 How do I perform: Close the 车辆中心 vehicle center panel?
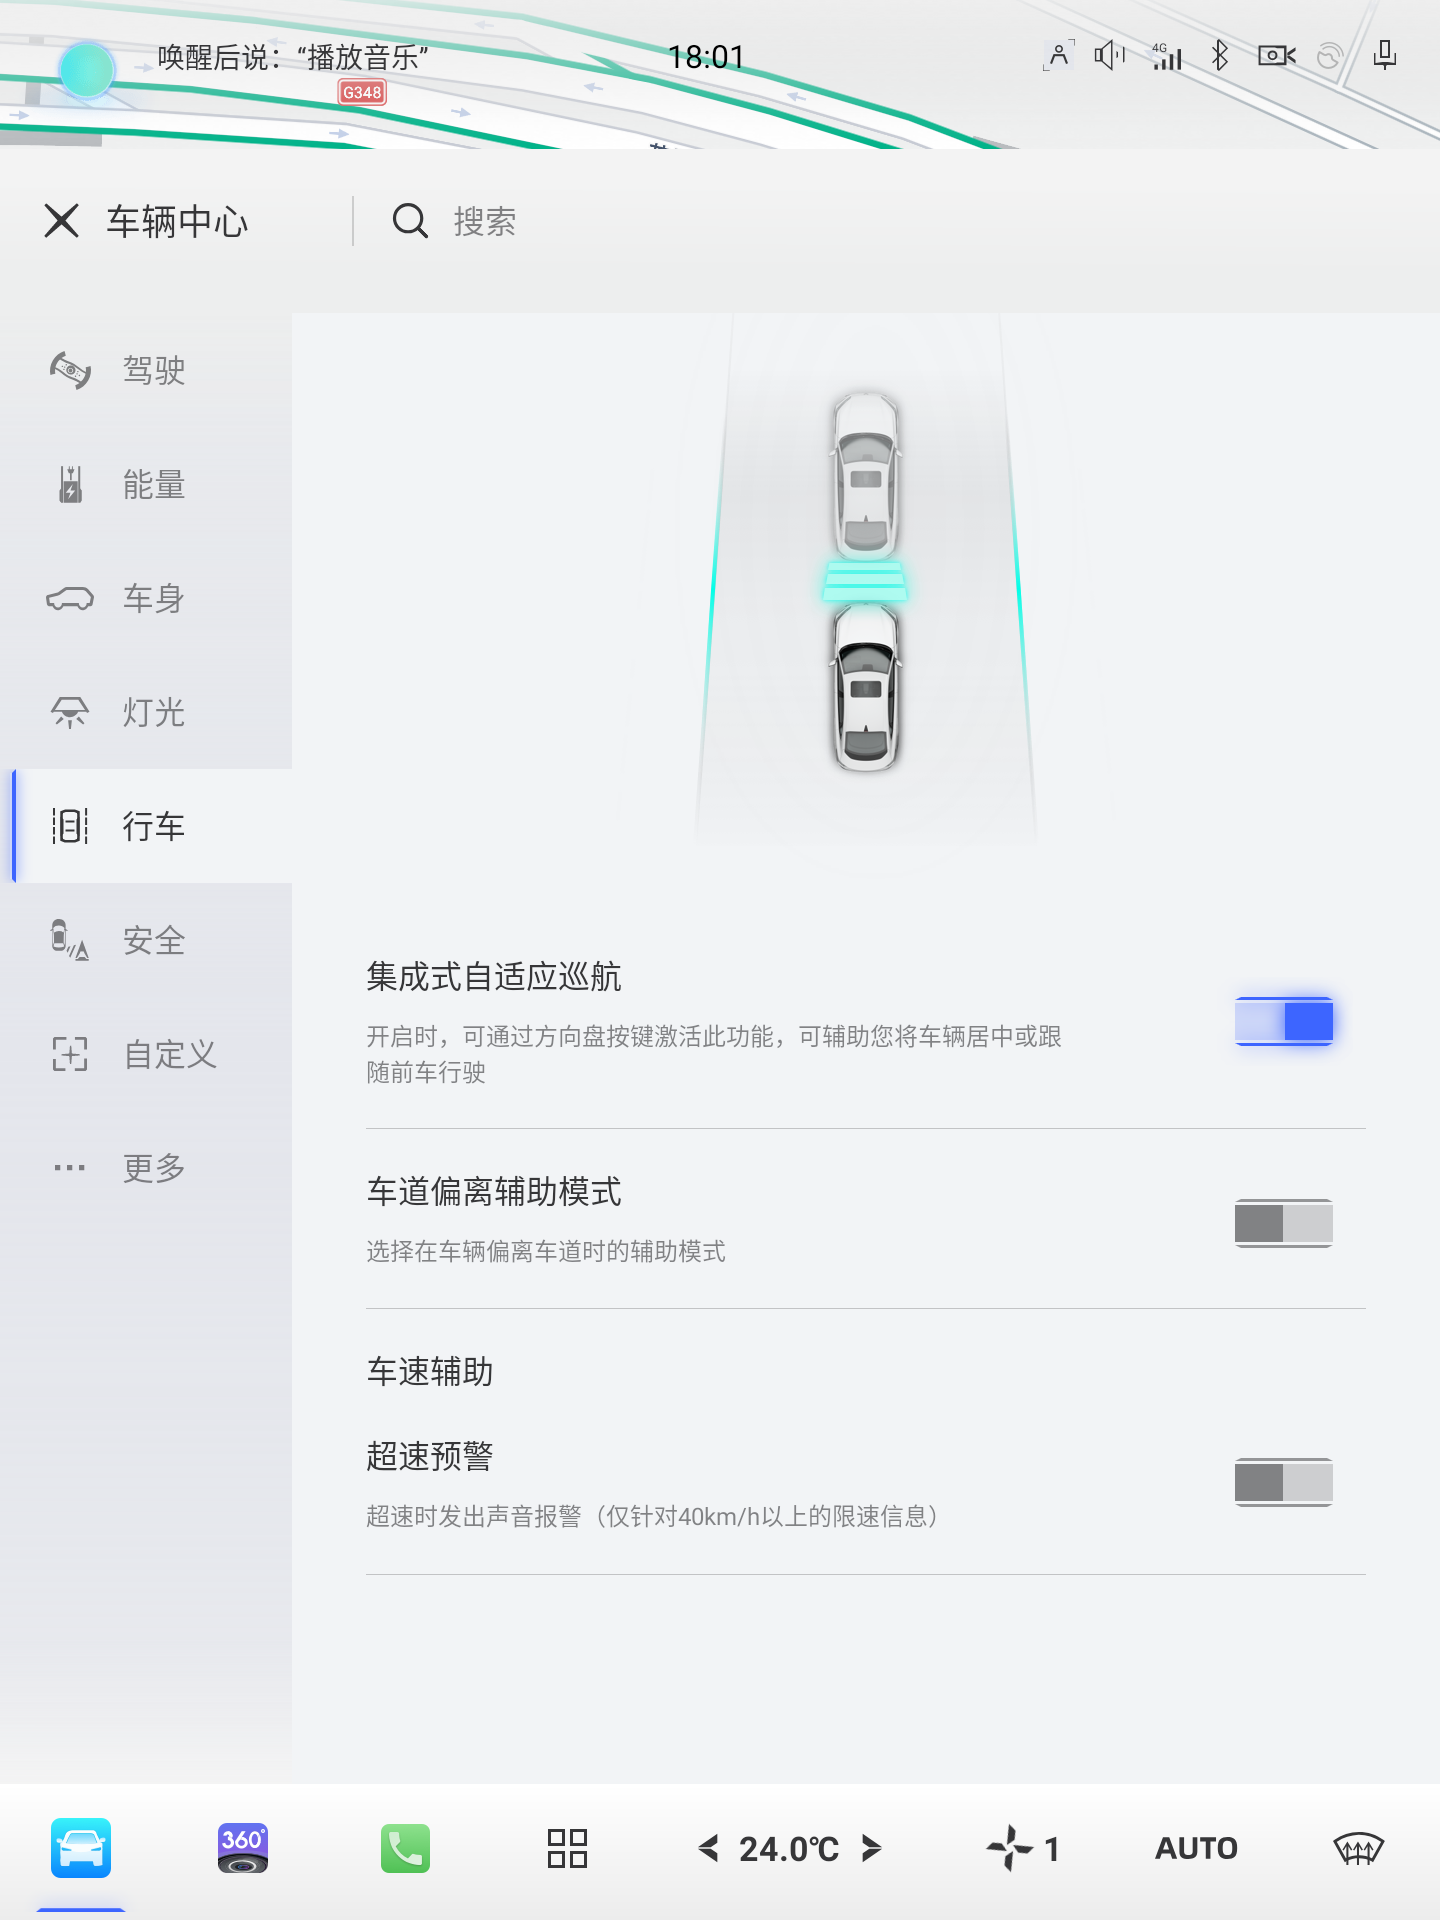[62, 221]
